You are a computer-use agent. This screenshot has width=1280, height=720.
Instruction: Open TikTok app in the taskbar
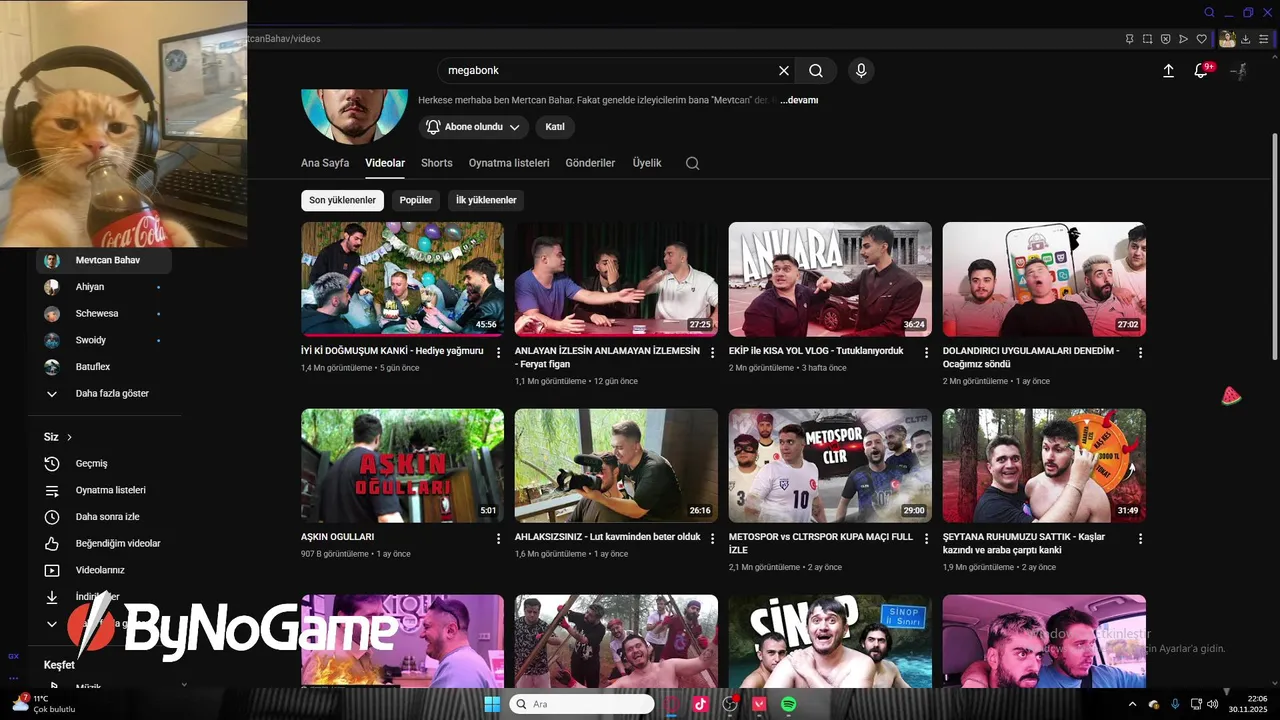click(x=700, y=704)
